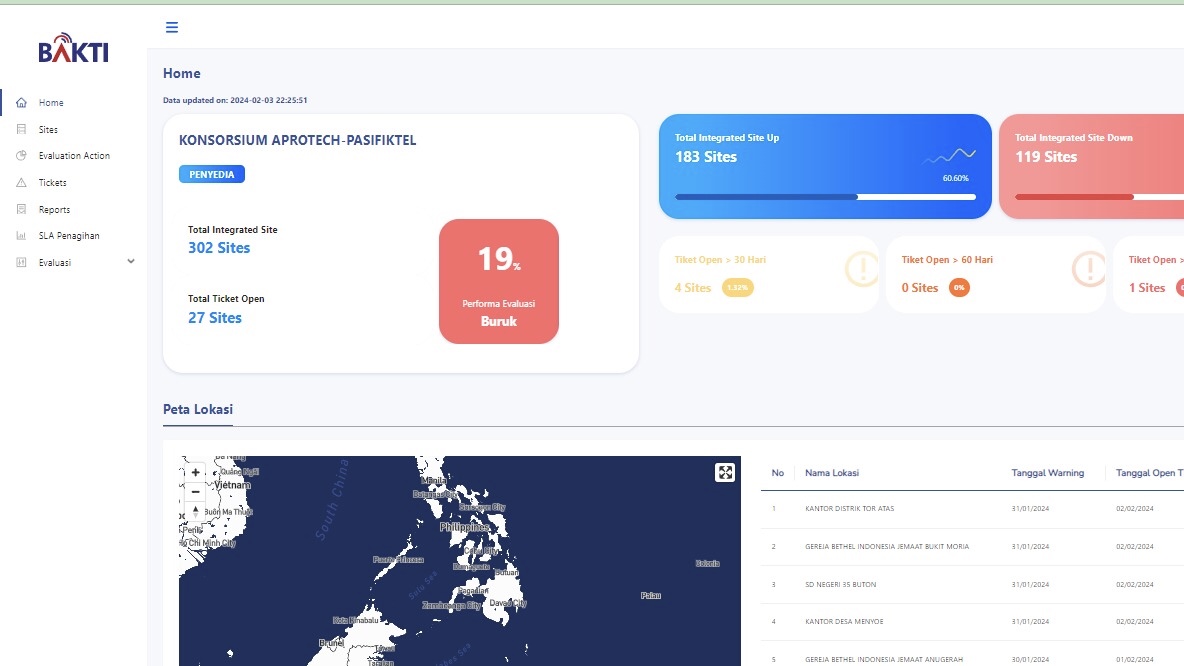The height and width of the screenshot is (666, 1184).
Task: Go to SLA Penagihan section
Action: [69, 236]
